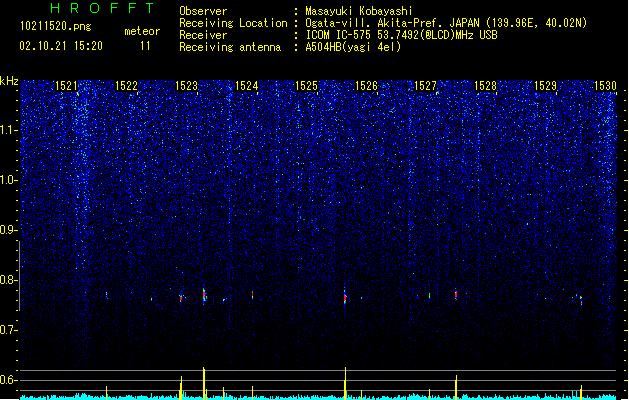Click the HROFFT title text
The image size is (629, 400).
(102, 8)
